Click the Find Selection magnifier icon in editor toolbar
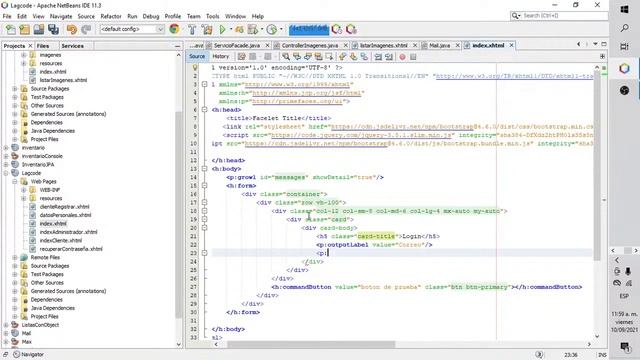The image size is (640, 360). [x=286, y=57]
